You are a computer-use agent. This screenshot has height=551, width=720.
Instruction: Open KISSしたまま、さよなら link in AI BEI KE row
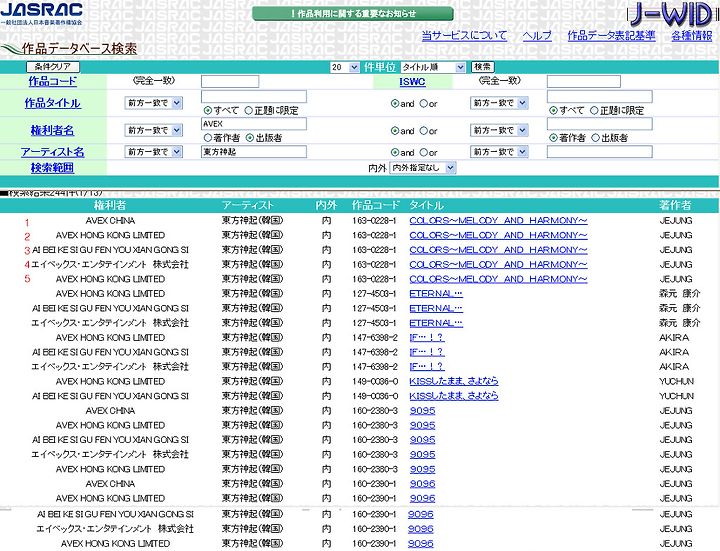(454, 396)
